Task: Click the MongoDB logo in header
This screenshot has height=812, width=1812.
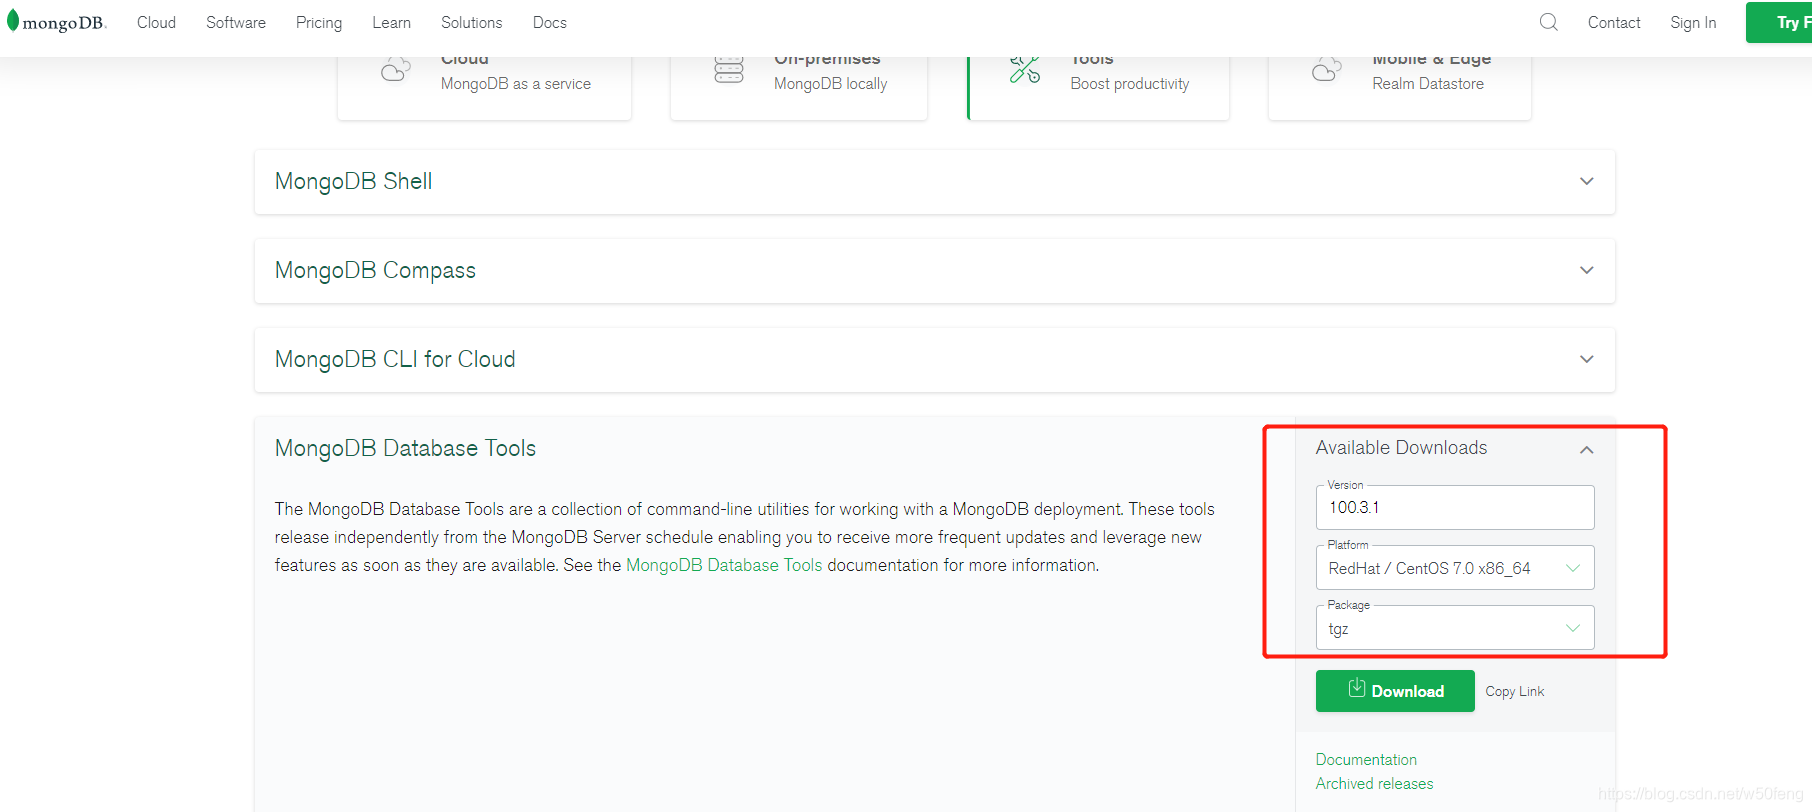Action: [56, 22]
